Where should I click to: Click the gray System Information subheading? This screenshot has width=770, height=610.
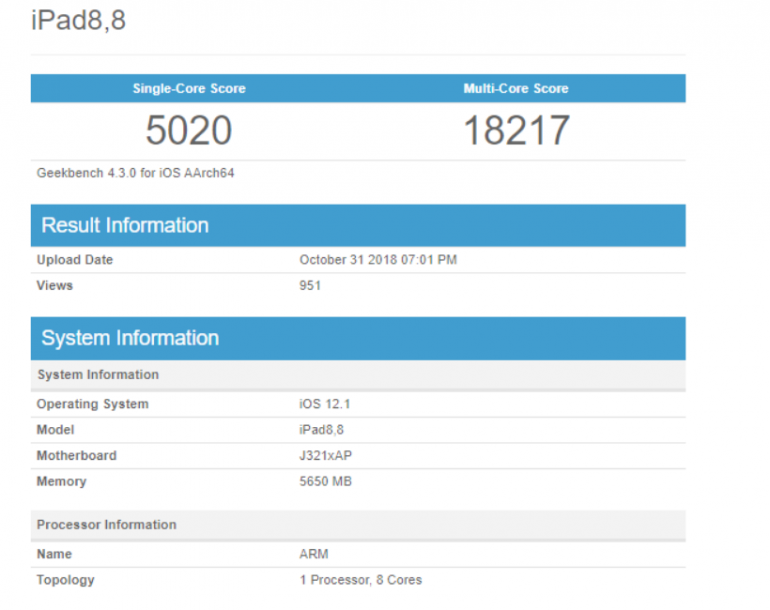click(x=98, y=375)
